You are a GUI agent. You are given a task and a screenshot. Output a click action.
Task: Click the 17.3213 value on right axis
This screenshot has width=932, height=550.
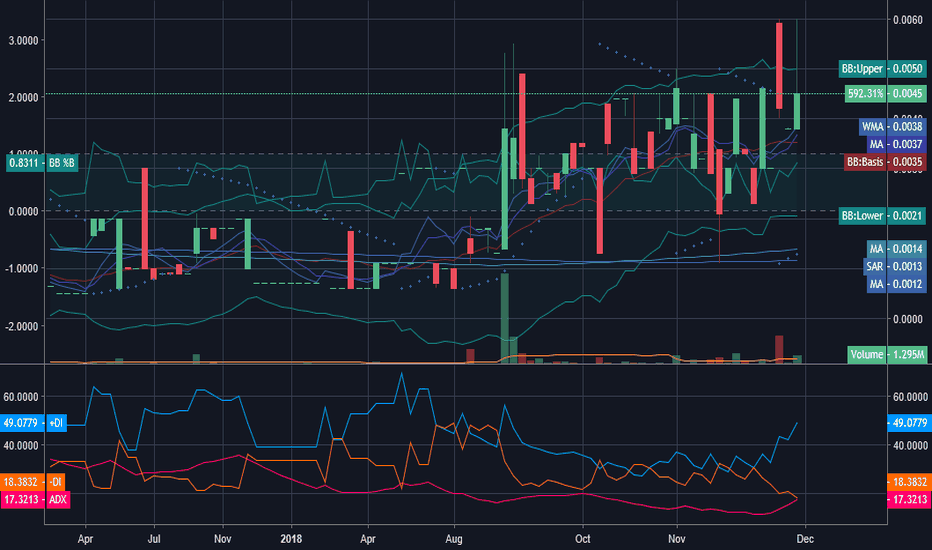click(x=908, y=499)
